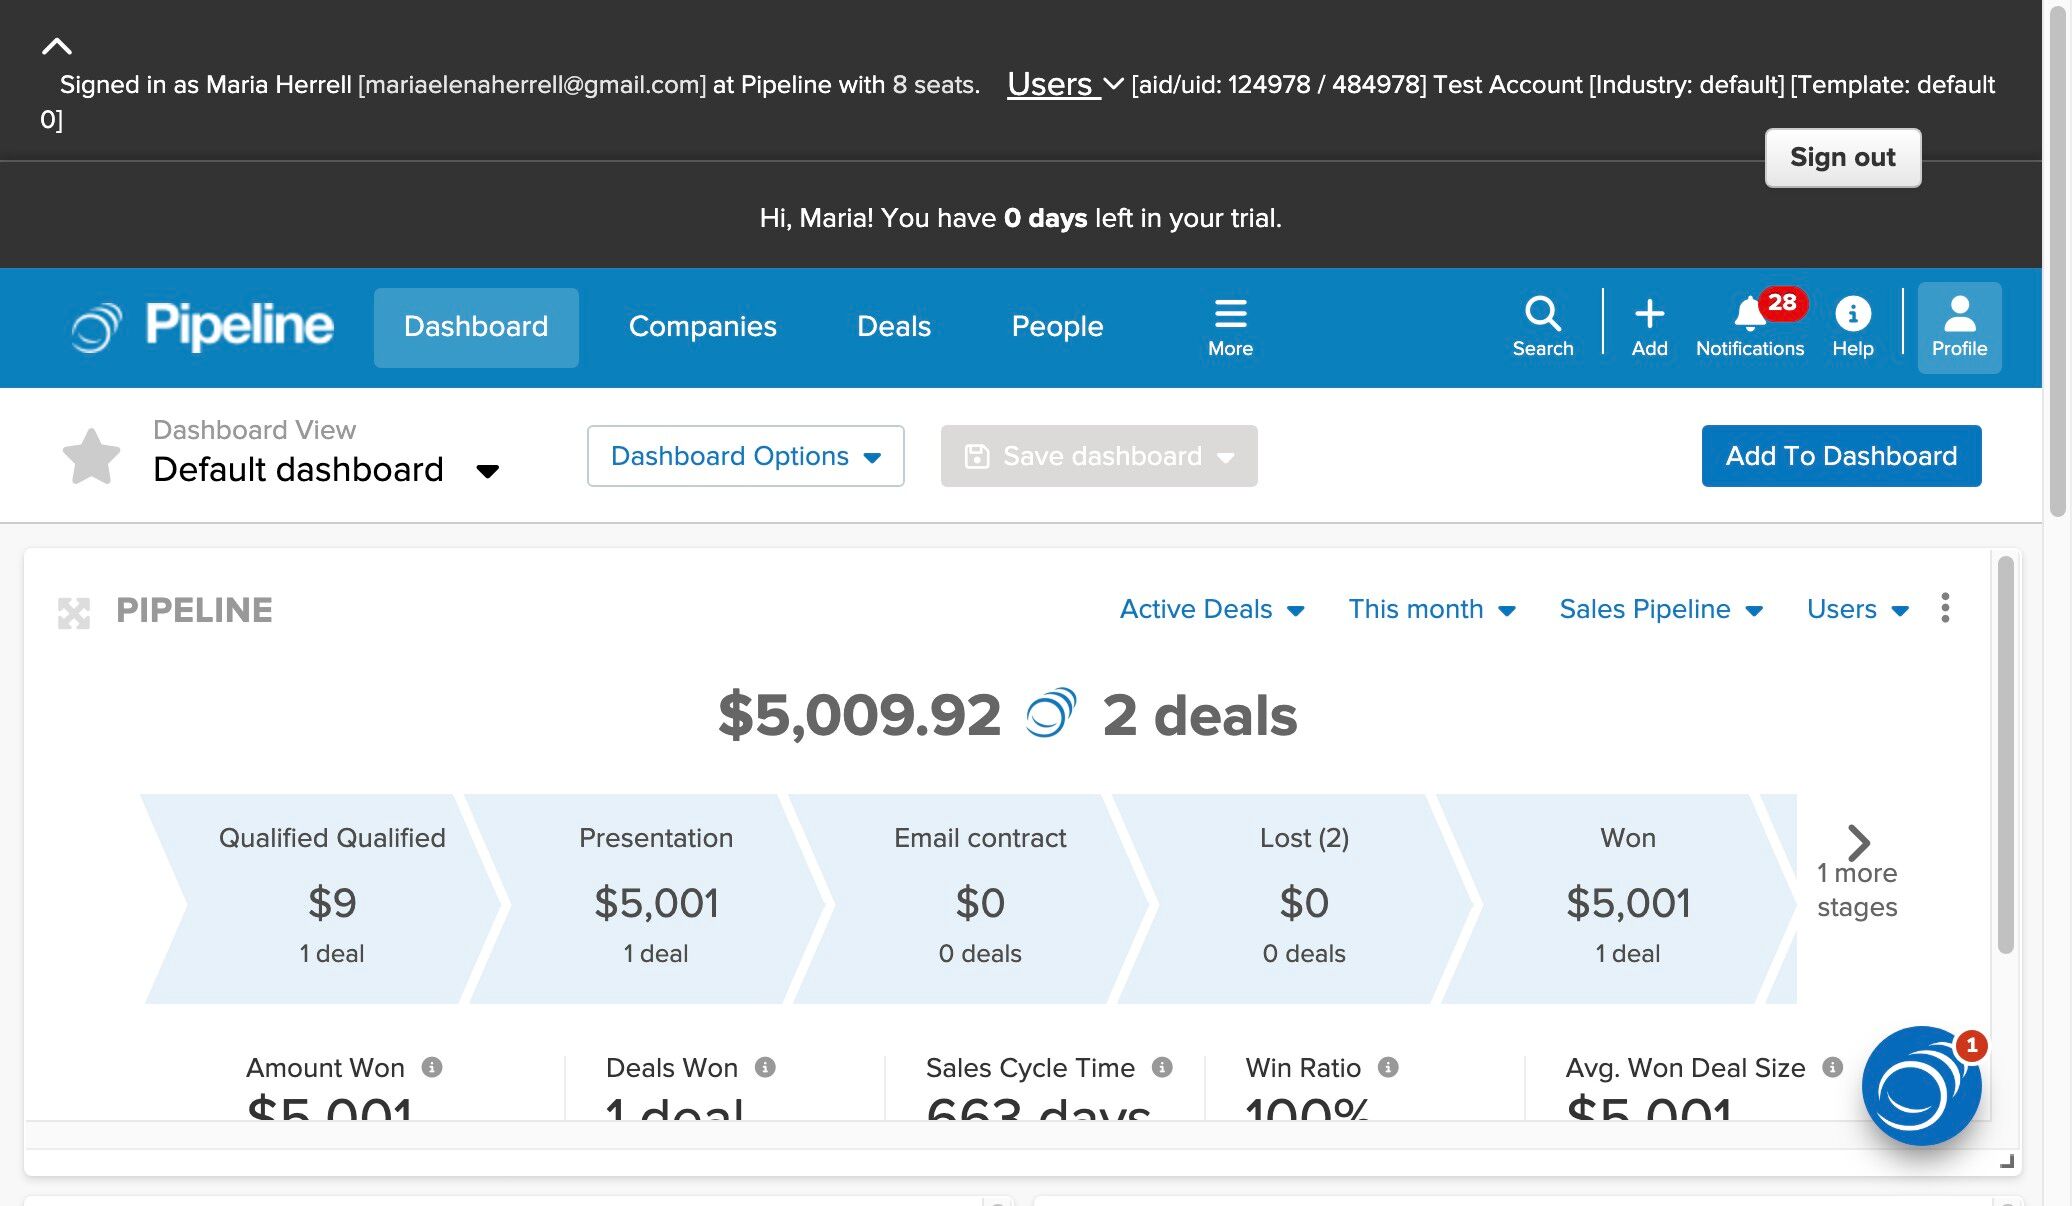Toggle the favorite star for dashboard
Viewport: 2072px width, 1206px height.
(91, 457)
